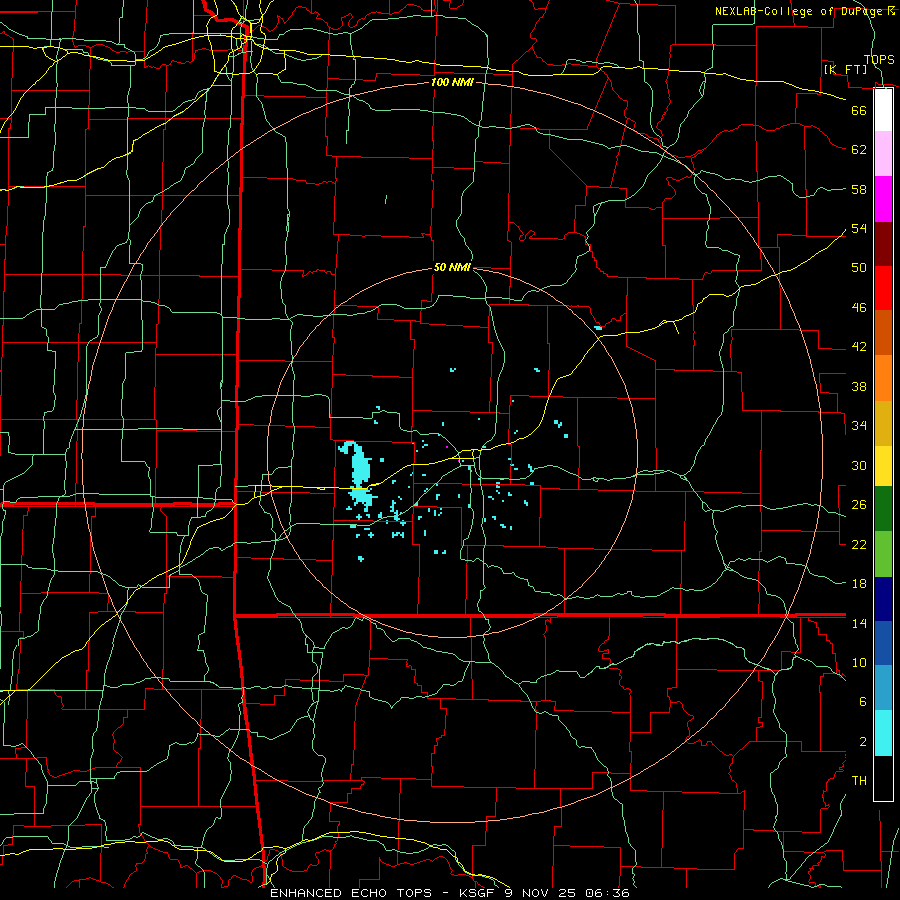
Task: Click the 'ENHANCED ECHO TOPS' product title
Action: (350, 893)
